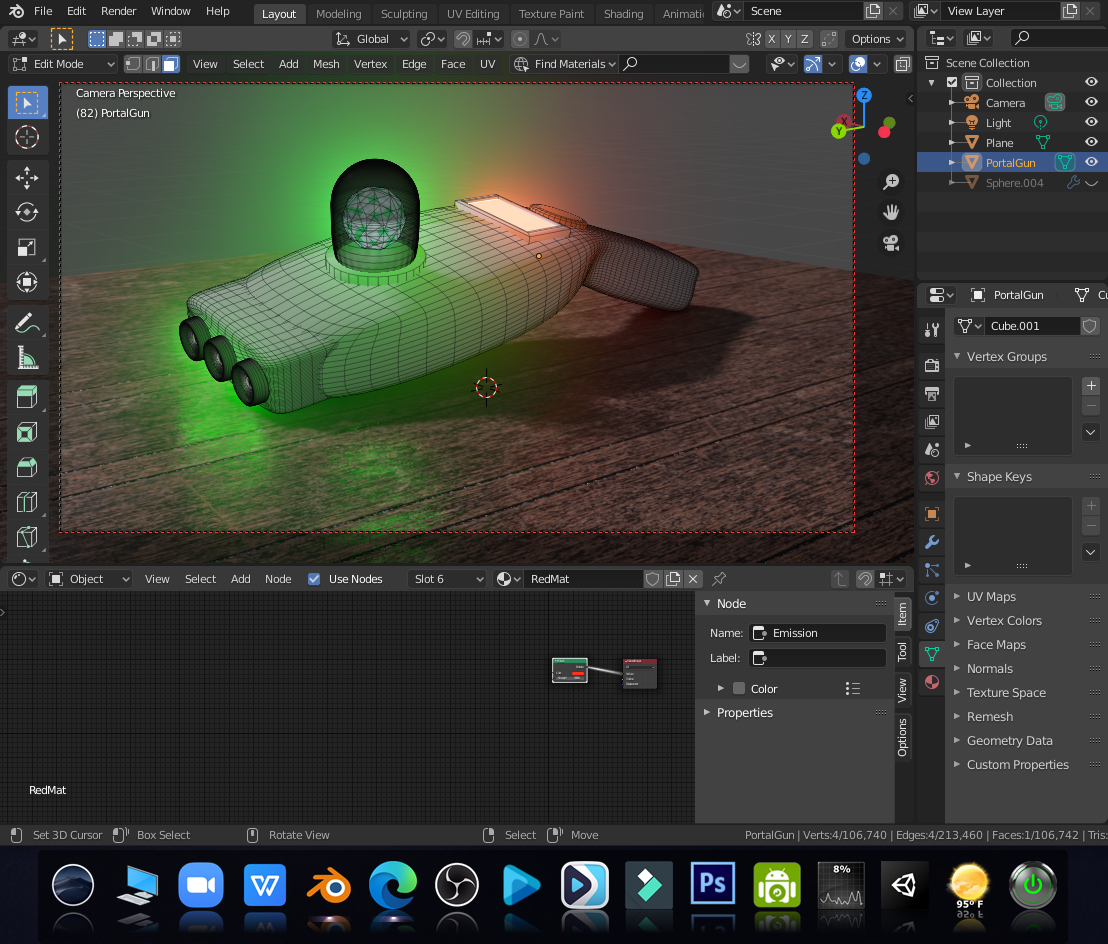Viewport: 1108px width, 944px height.
Task: Select the Move tool in the viewport toolbar
Action: click(27, 177)
